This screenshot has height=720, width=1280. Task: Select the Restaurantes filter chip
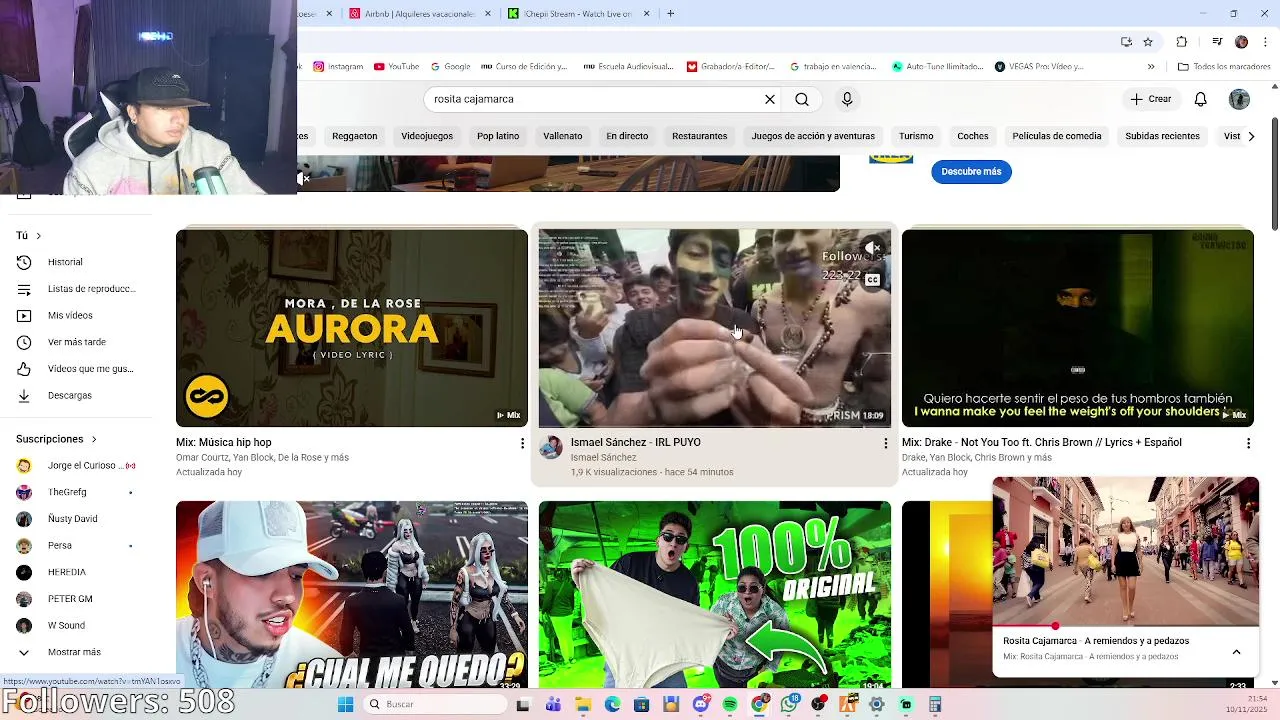tap(700, 136)
